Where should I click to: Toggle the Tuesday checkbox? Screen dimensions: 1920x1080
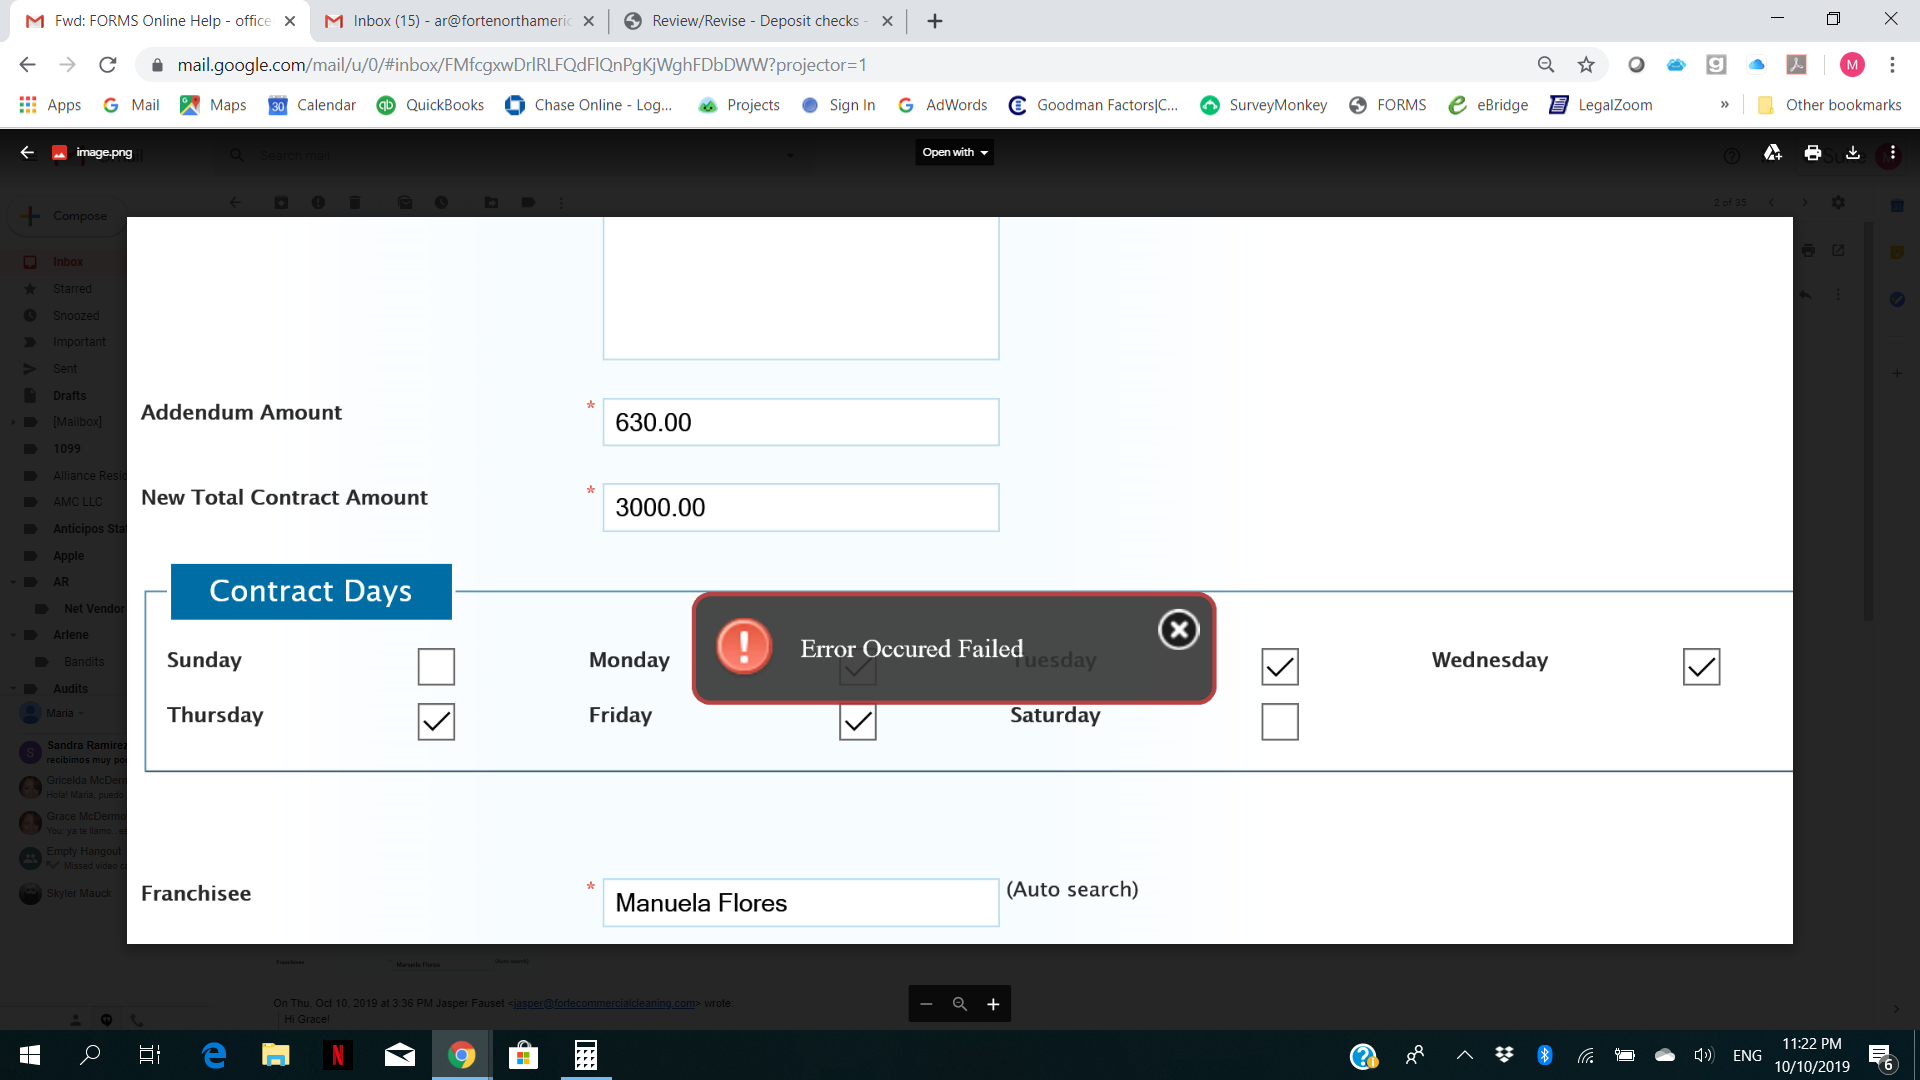tap(1280, 667)
